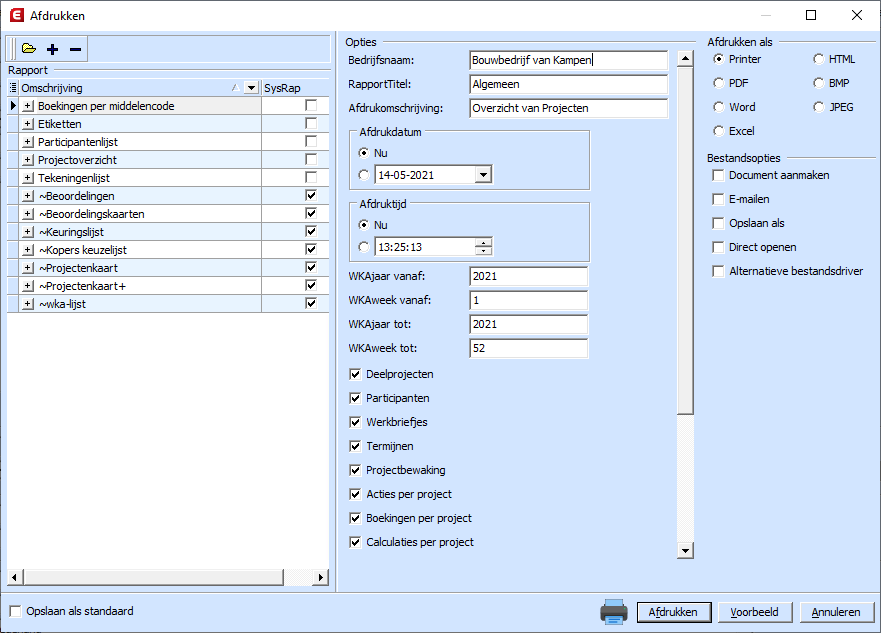Choose specific time radio in Afdruktijd
This screenshot has height=633, width=881.
click(364, 247)
